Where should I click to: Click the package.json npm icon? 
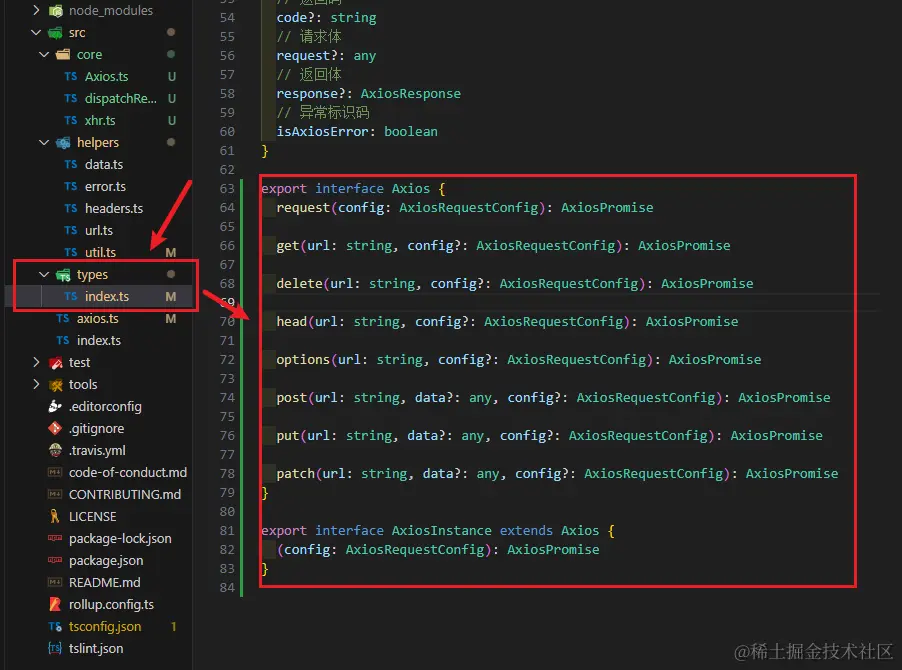click(55, 560)
